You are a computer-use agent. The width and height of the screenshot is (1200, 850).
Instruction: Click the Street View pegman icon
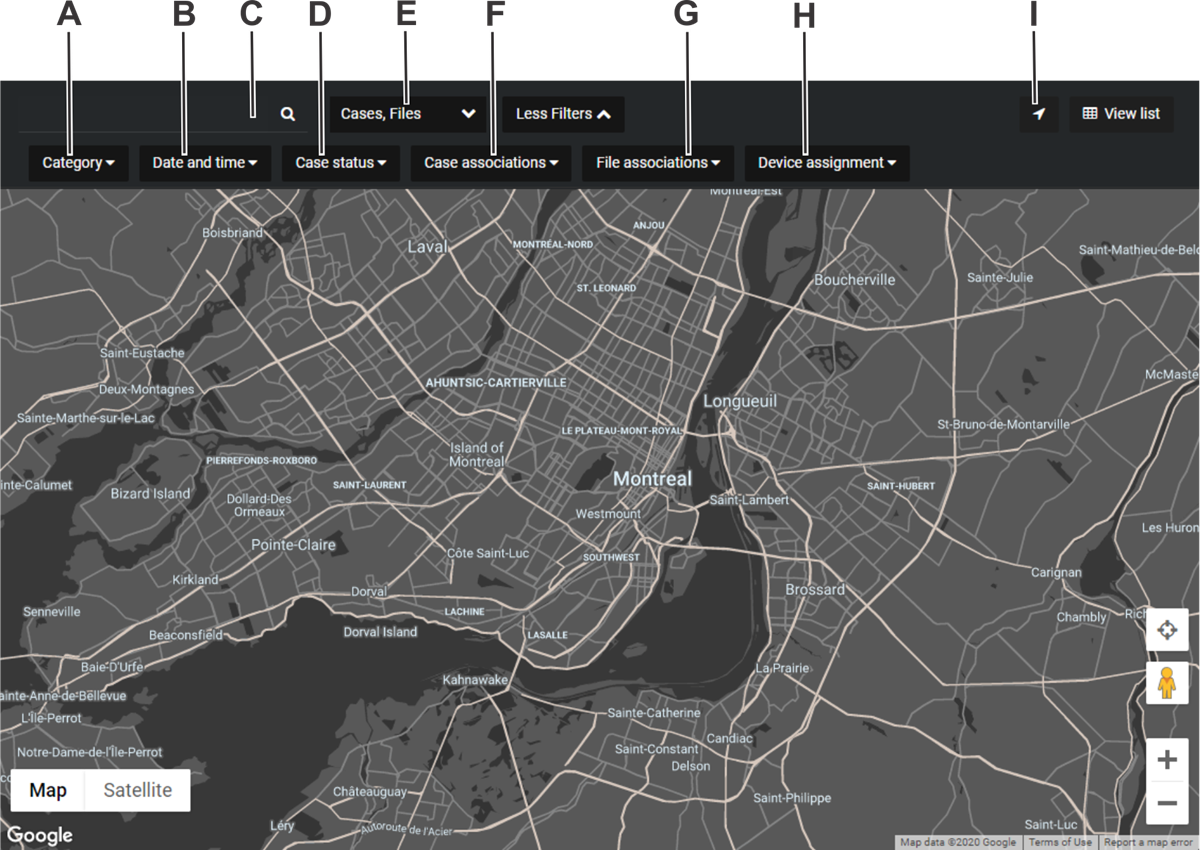1166,682
